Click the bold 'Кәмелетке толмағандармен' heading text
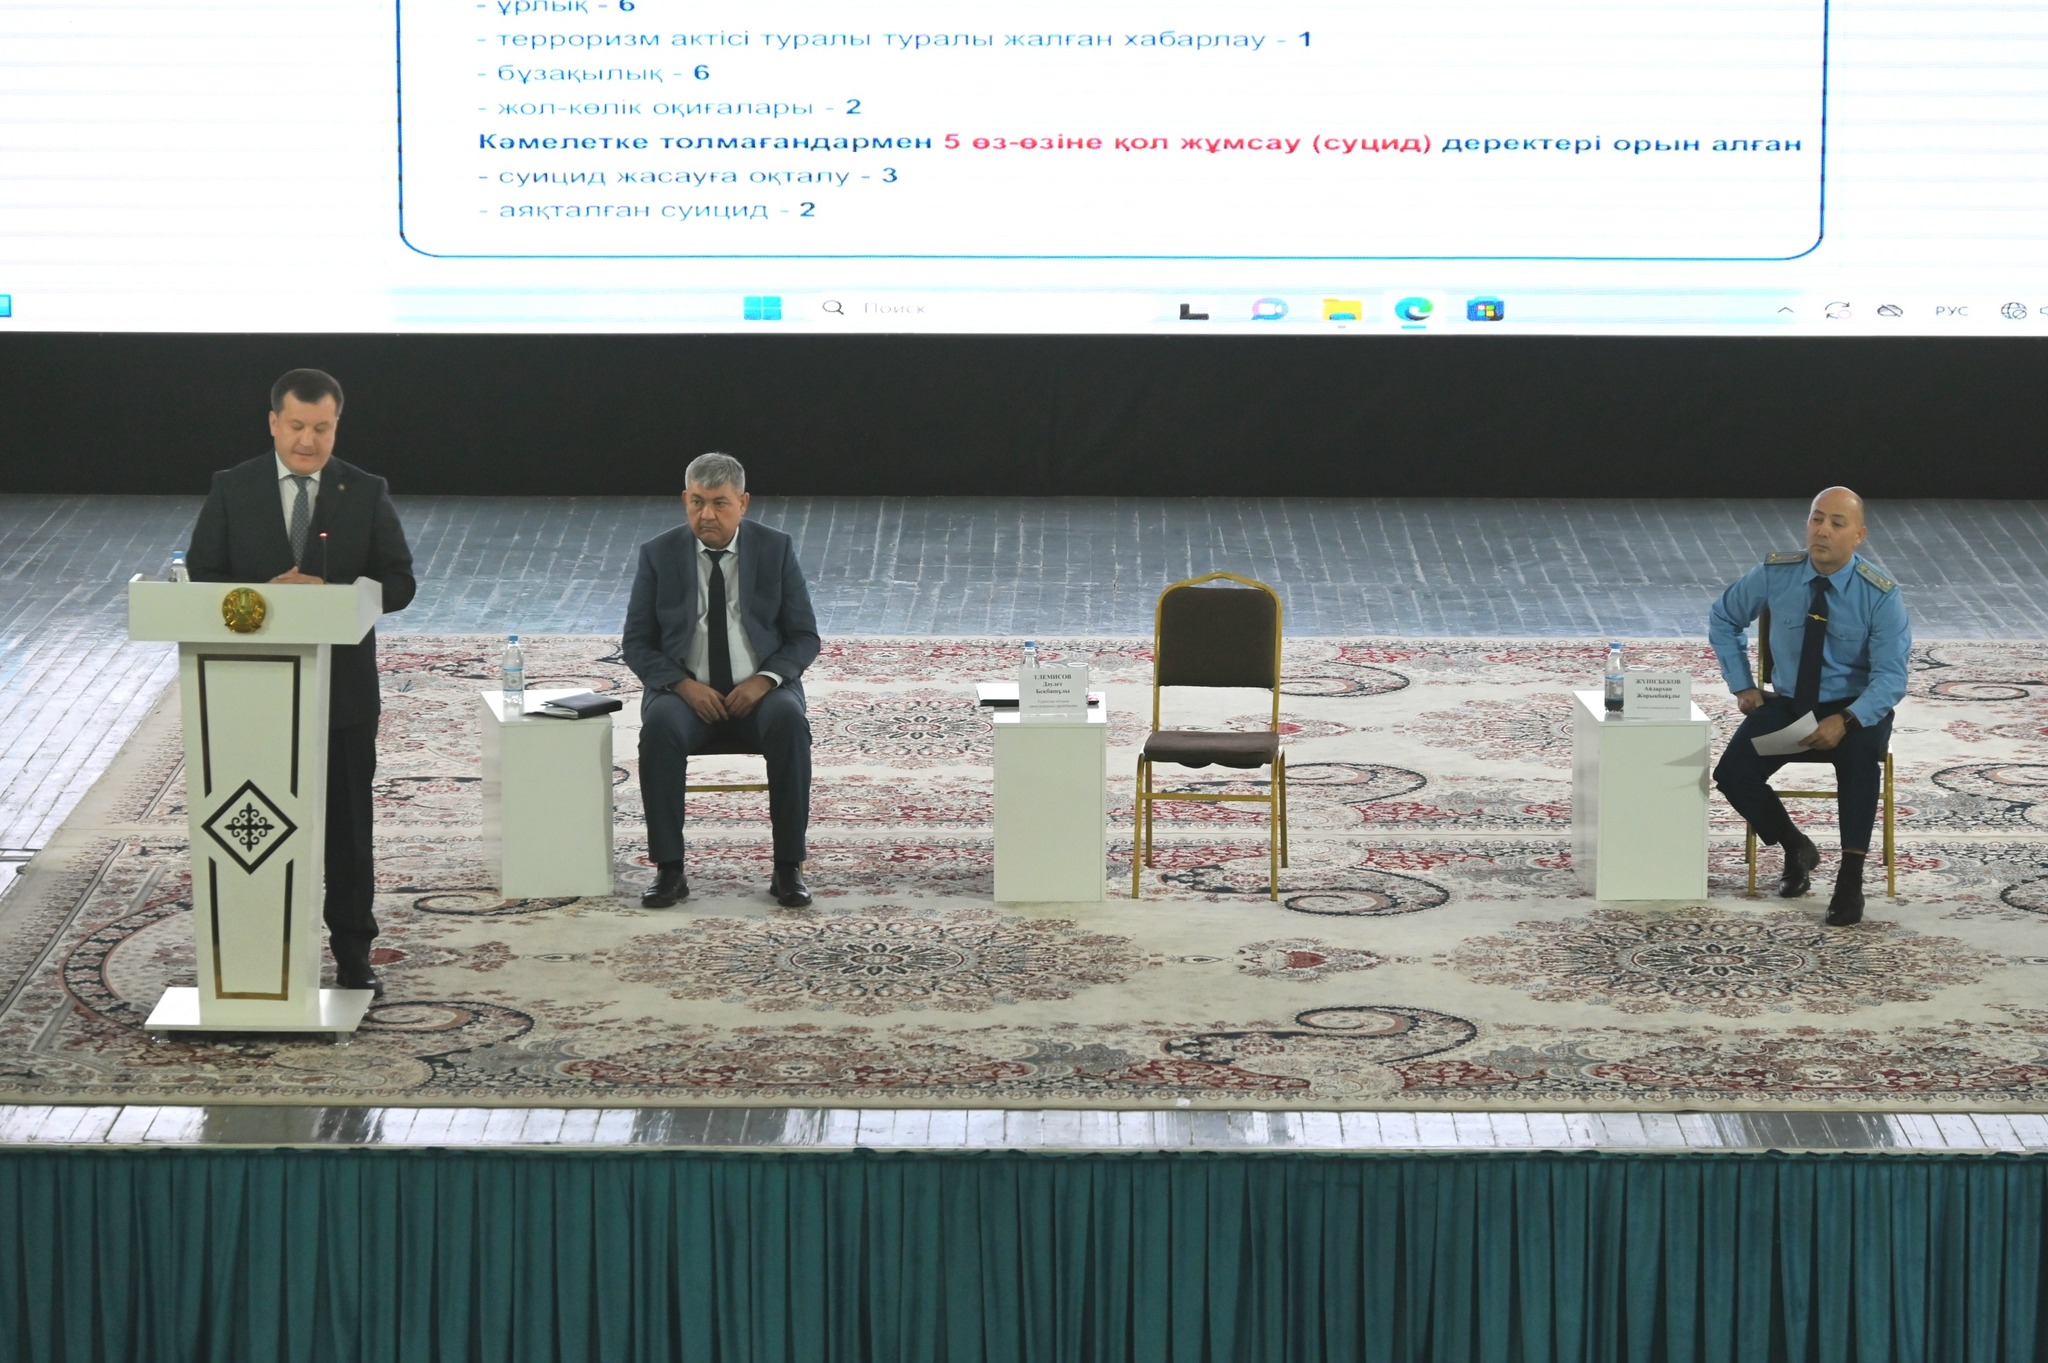The height and width of the screenshot is (1363, 2048). (705, 142)
